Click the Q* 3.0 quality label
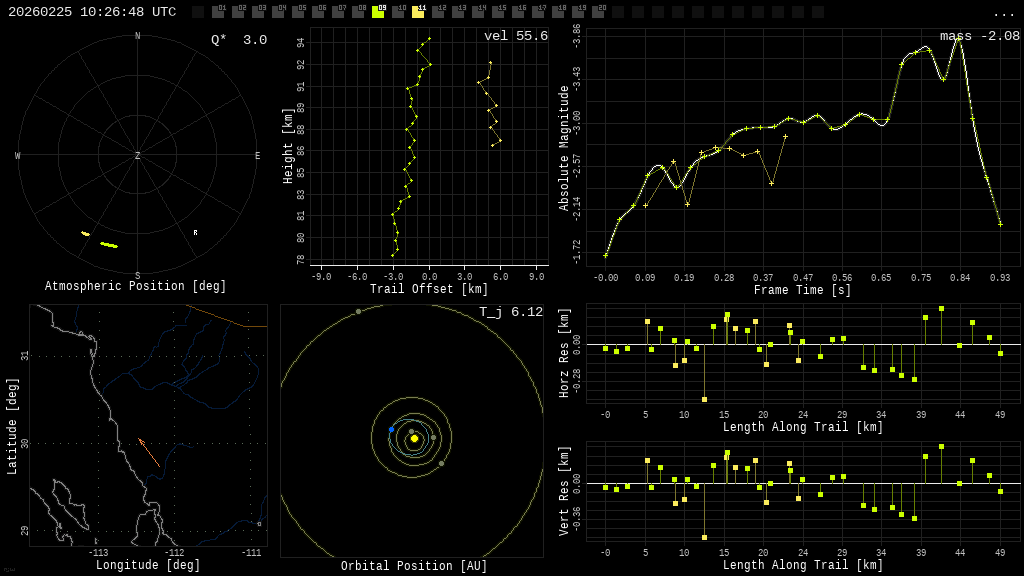The height and width of the screenshot is (576, 1024). (x=239, y=40)
